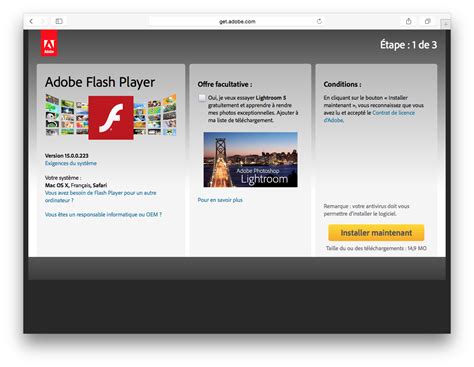Image resolution: width=474 pixels, height=367 pixels.
Task: Focus the get.adobe.com address bar
Action: point(237,21)
